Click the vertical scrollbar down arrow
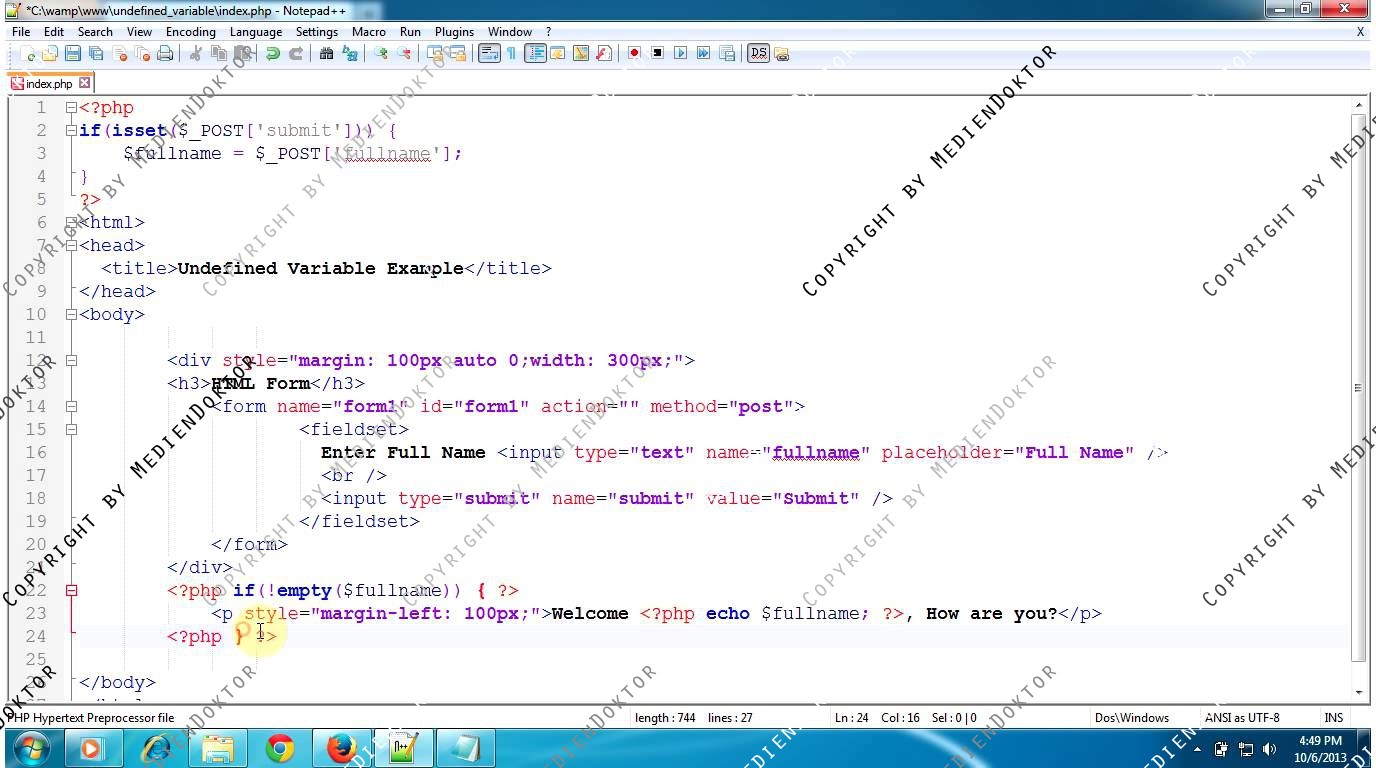 [x=1359, y=692]
